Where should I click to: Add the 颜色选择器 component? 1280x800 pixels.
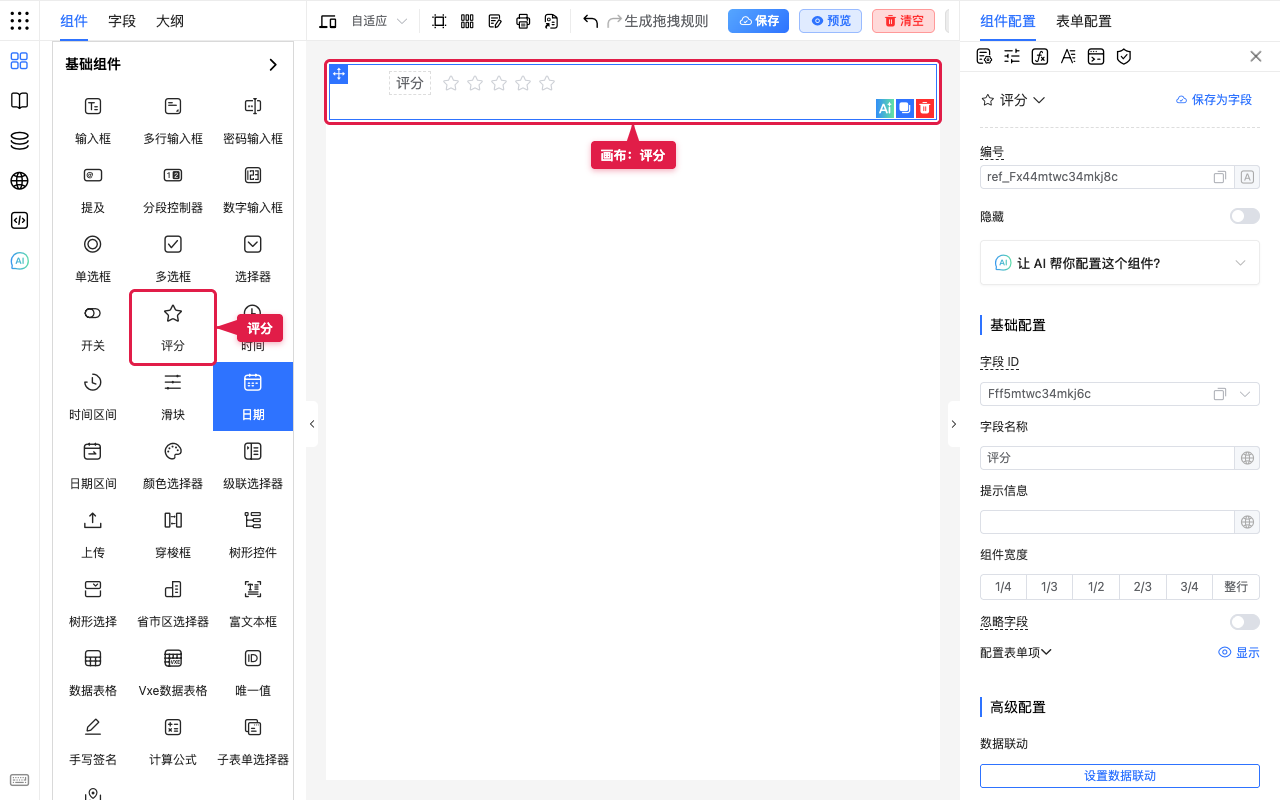coord(173,465)
